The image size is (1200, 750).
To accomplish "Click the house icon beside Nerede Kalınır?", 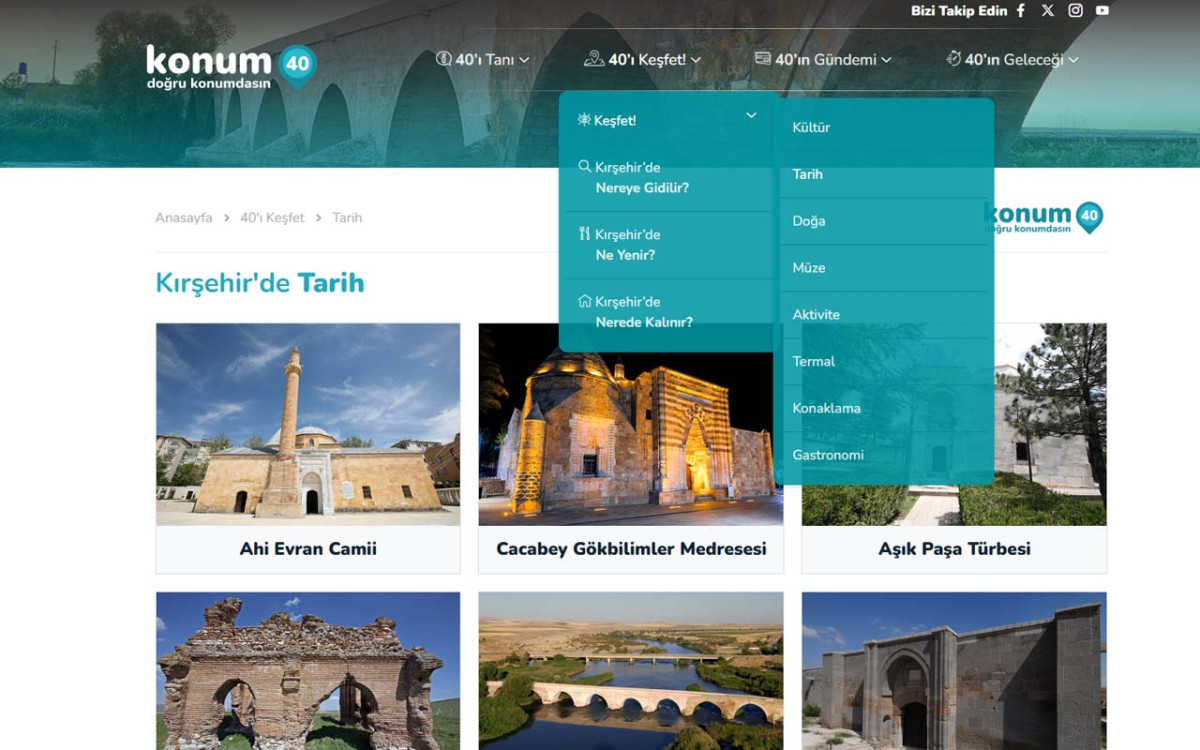I will click(x=585, y=301).
